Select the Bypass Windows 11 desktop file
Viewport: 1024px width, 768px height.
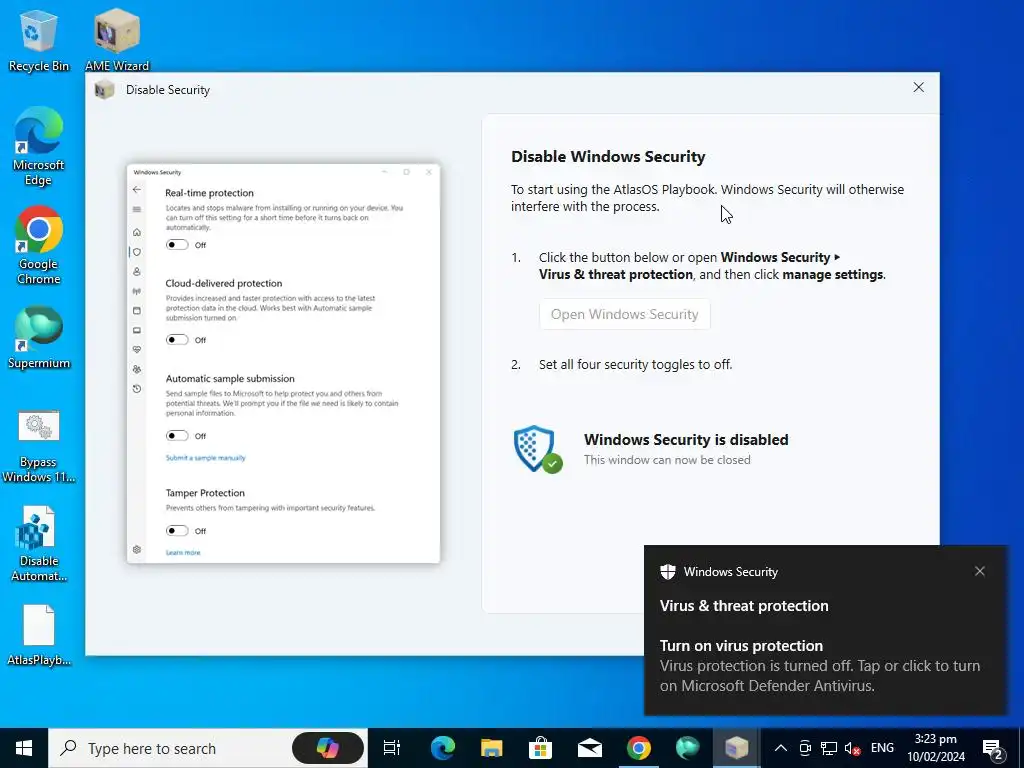[38, 447]
